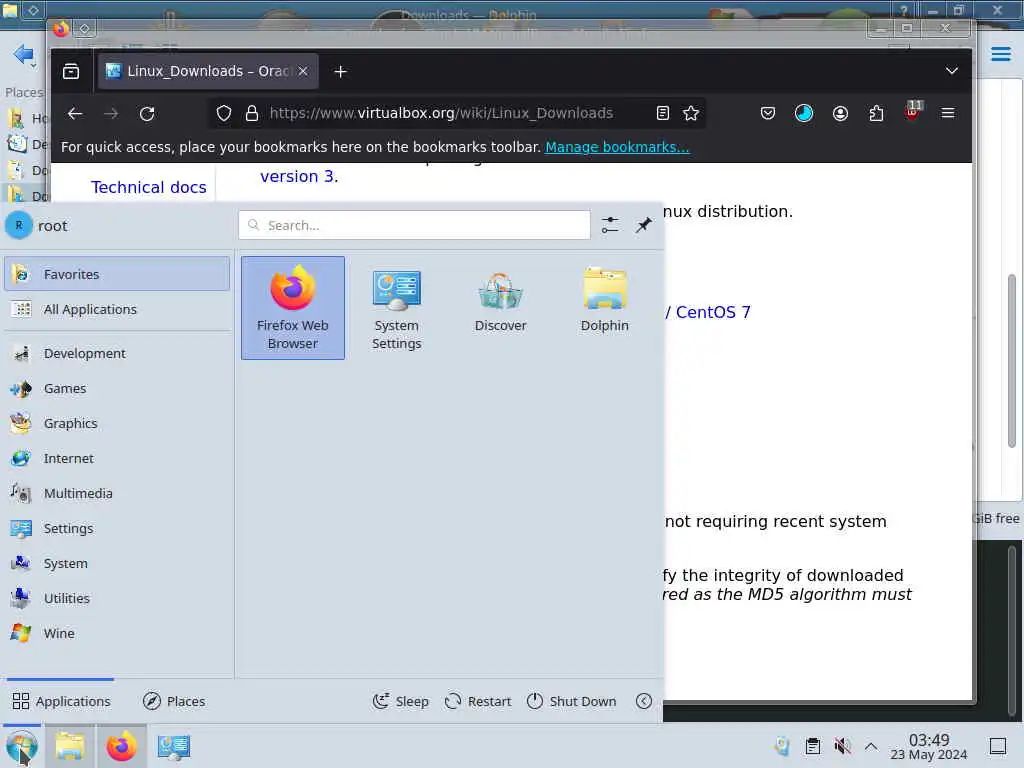The height and width of the screenshot is (768, 1024).
Task: Open Firefox Extensions puzzle icon
Action: [x=876, y=113]
